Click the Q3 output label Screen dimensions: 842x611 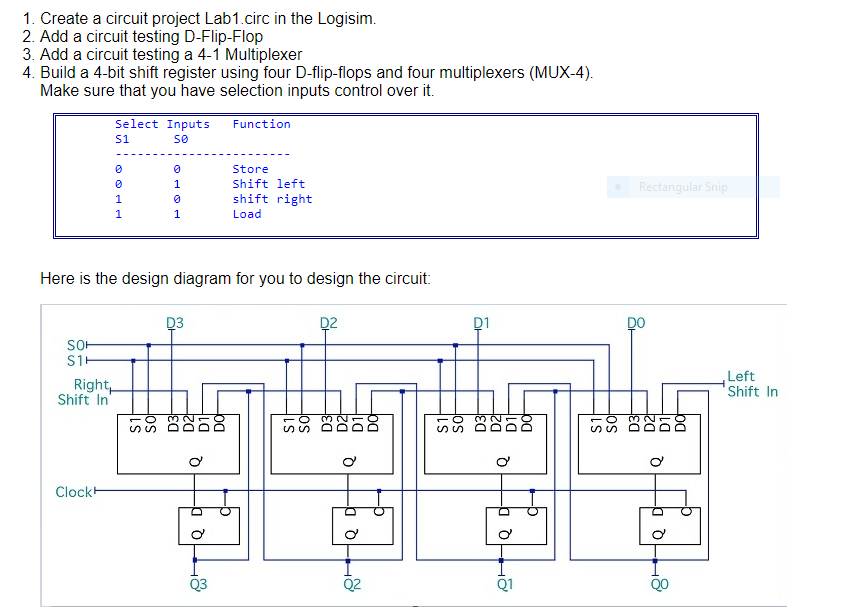199,582
